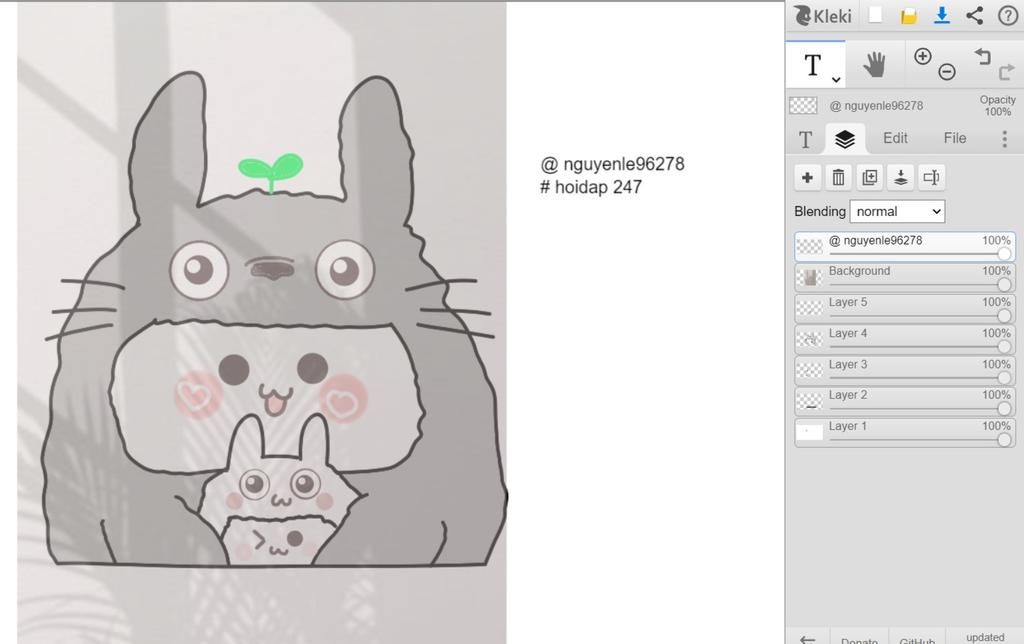The width and height of the screenshot is (1024, 644).
Task: Click opacity slider handle of Layer 5
Action: 1004,315
